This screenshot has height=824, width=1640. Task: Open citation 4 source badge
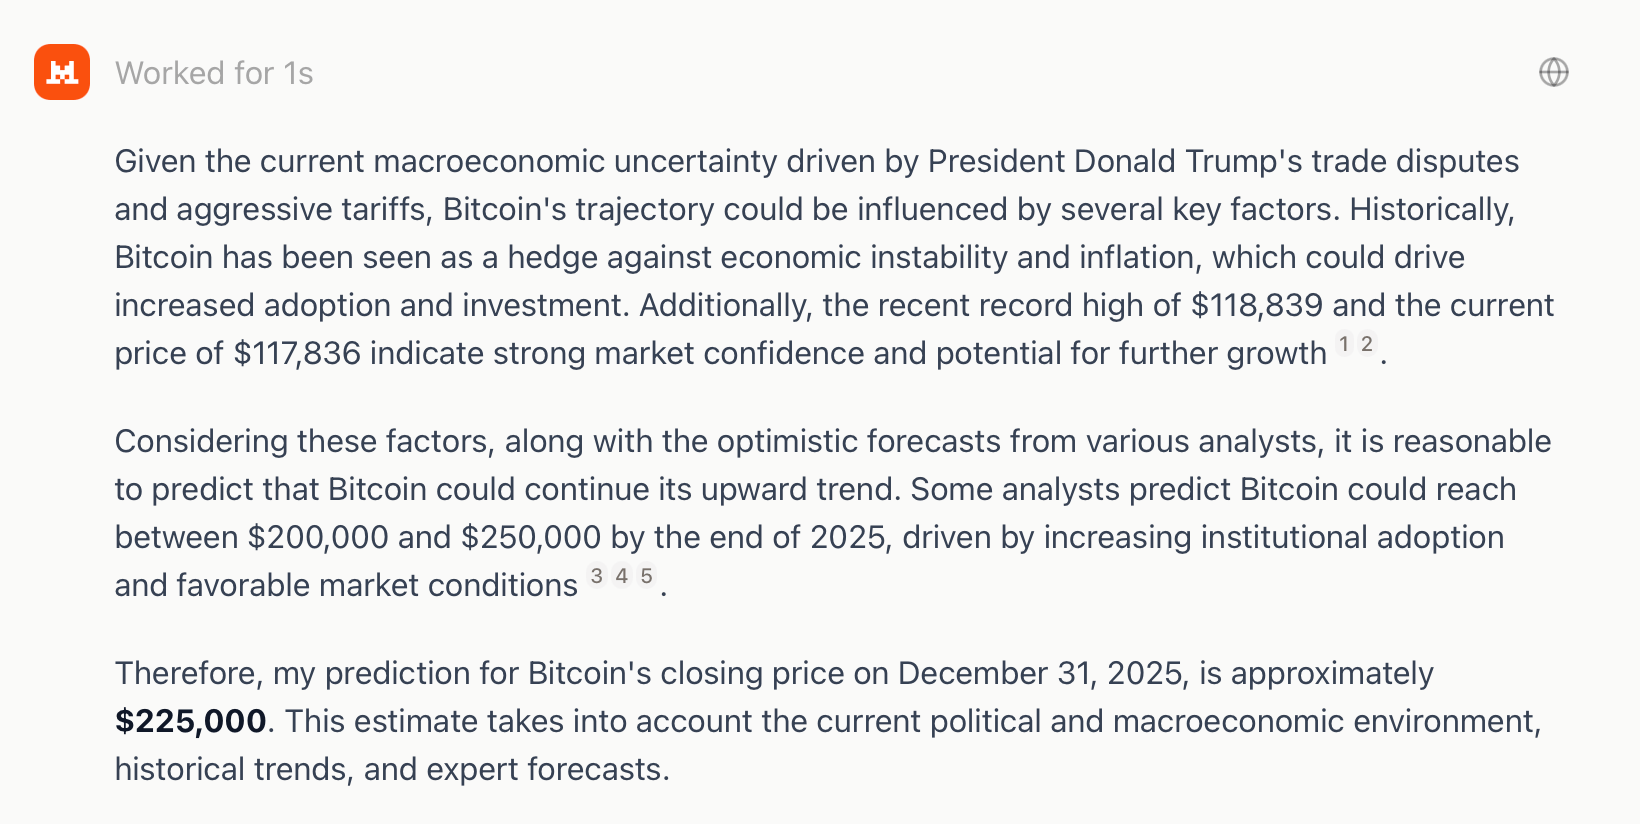click(x=622, y=576)
